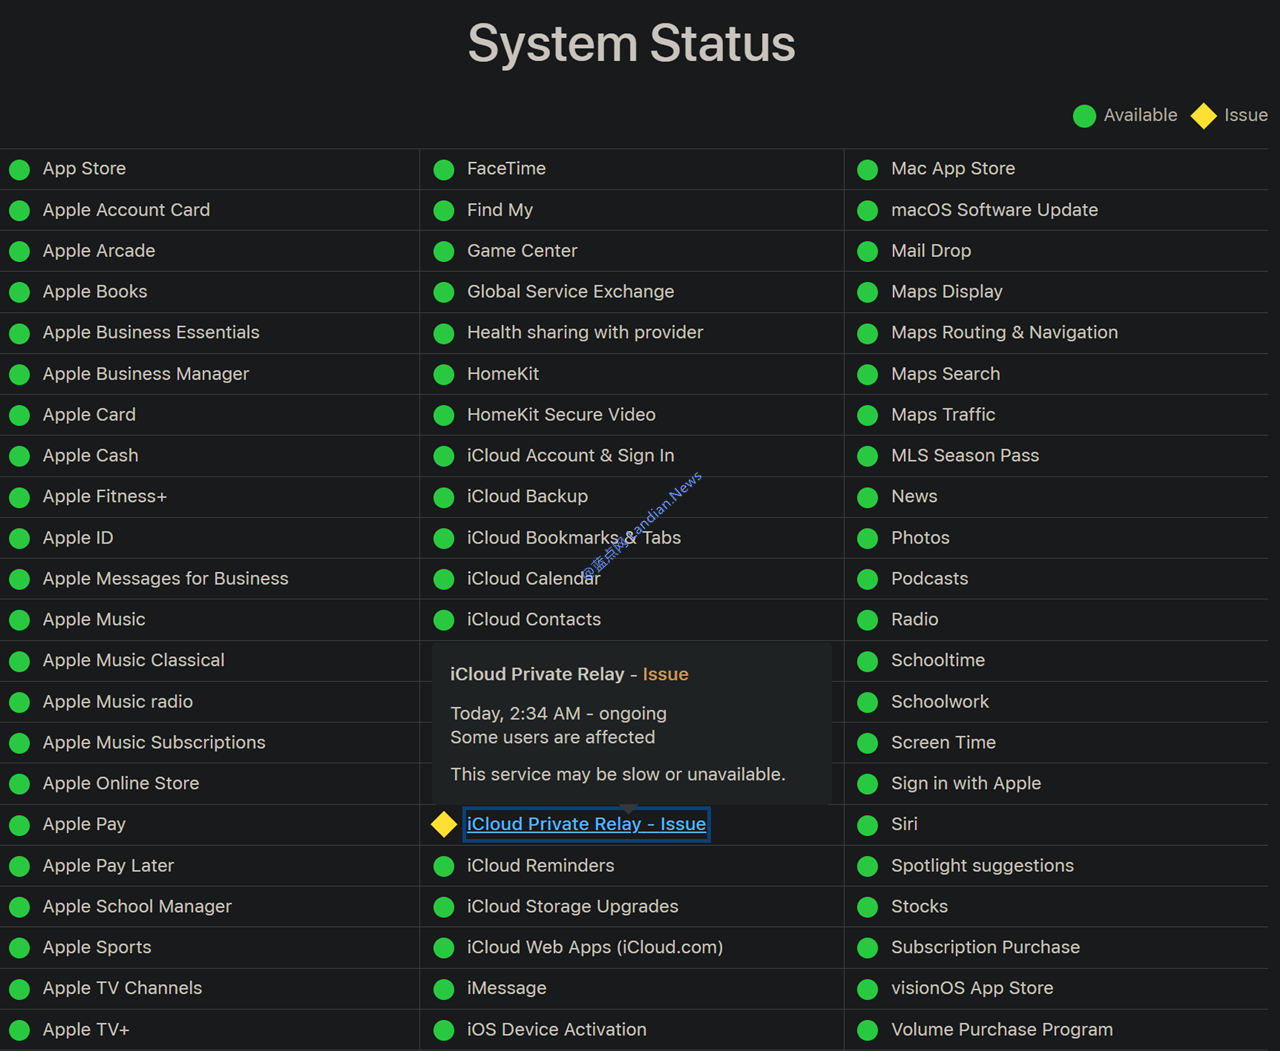Screen dimensions: 1280x1051
Task: Click the green dot beside Photos
Action: click(868, 538)
